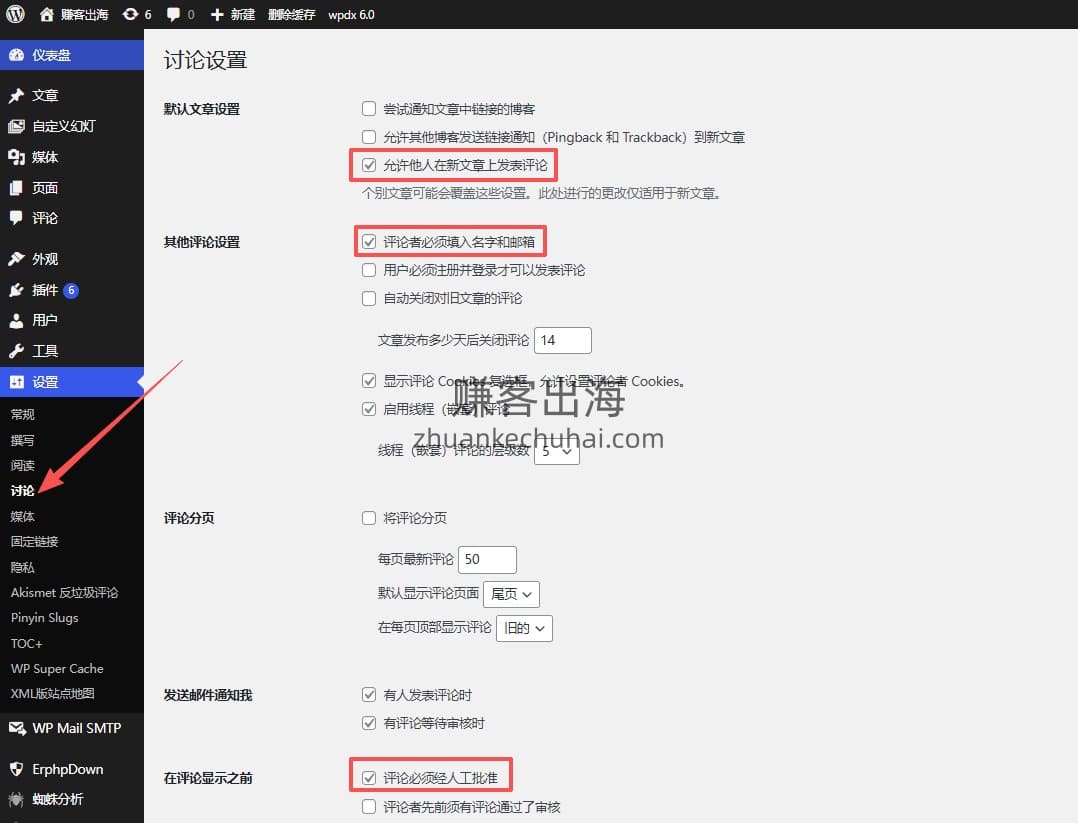Expand the threaded comments depth dropdown
1078x823 pixels.
[557, 452]
